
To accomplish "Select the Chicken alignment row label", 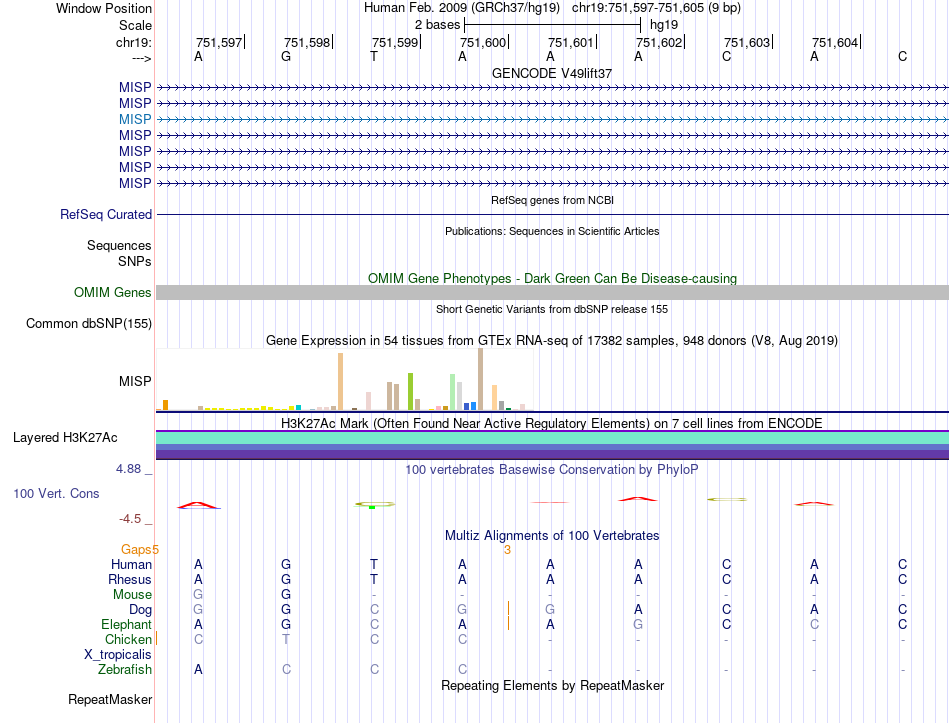I will point(128,639).
